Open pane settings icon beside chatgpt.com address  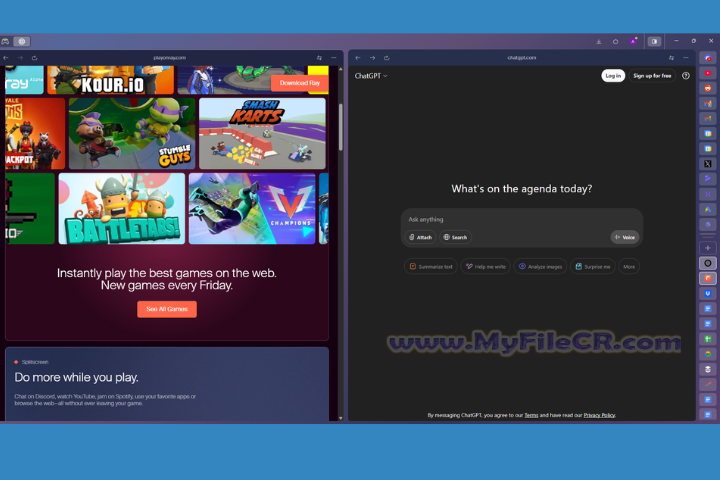[671, 58]
